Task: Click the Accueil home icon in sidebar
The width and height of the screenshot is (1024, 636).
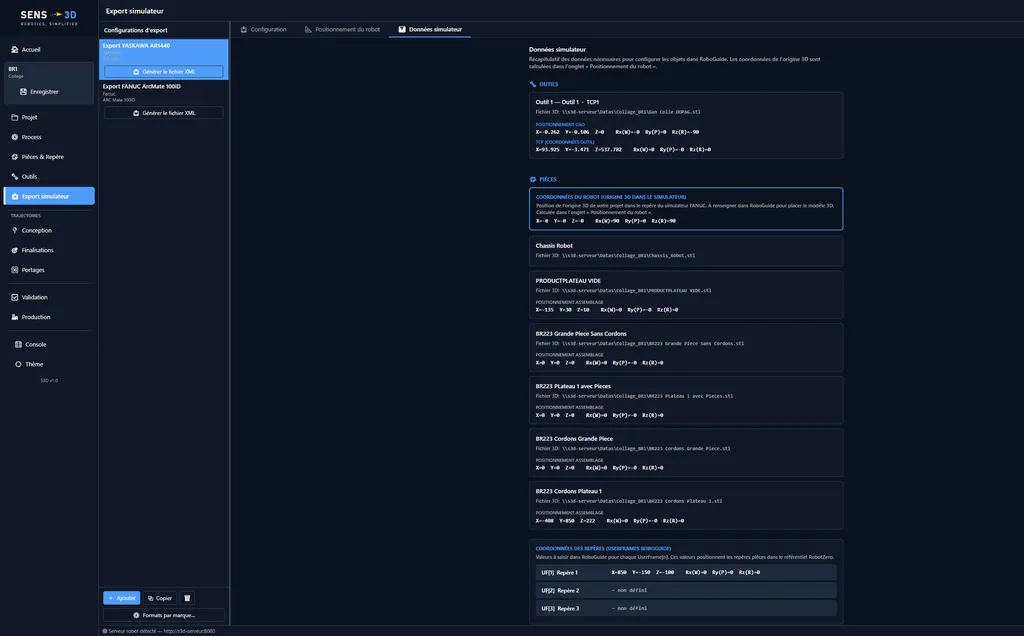Action: point(15,50)
